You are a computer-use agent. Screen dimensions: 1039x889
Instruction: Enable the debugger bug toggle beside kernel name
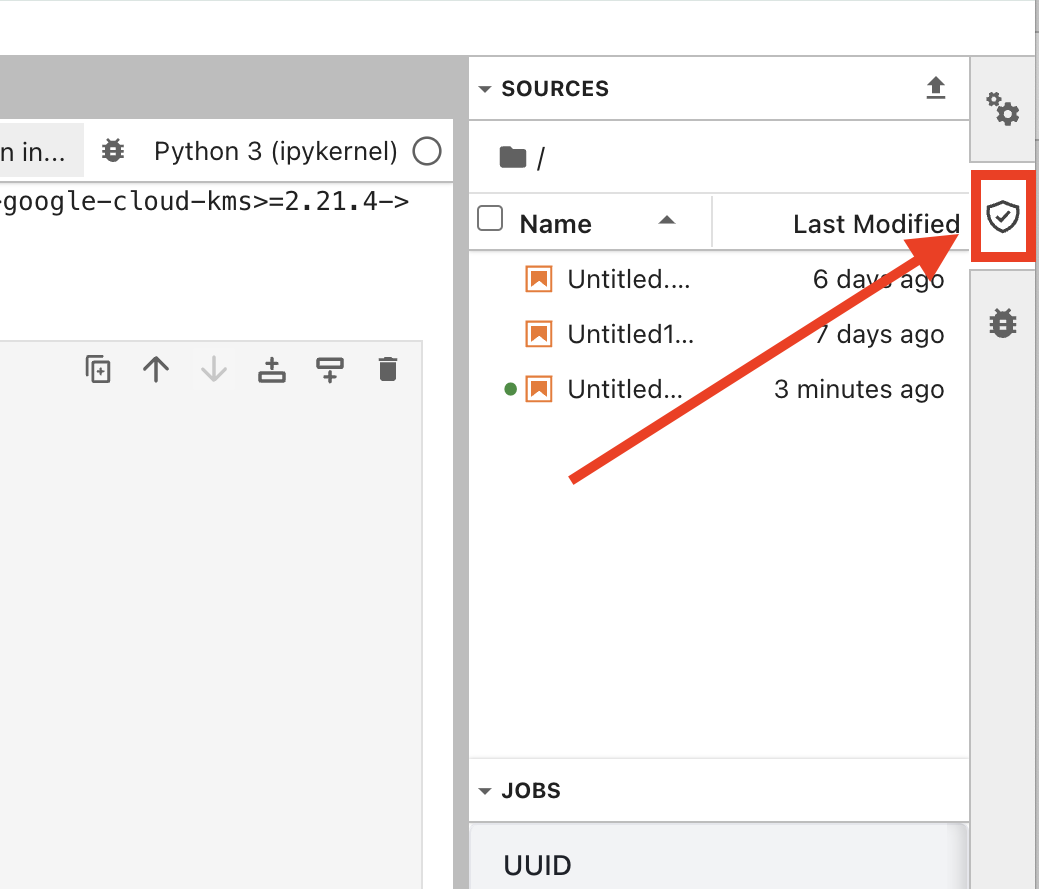[x=113, y=151]
